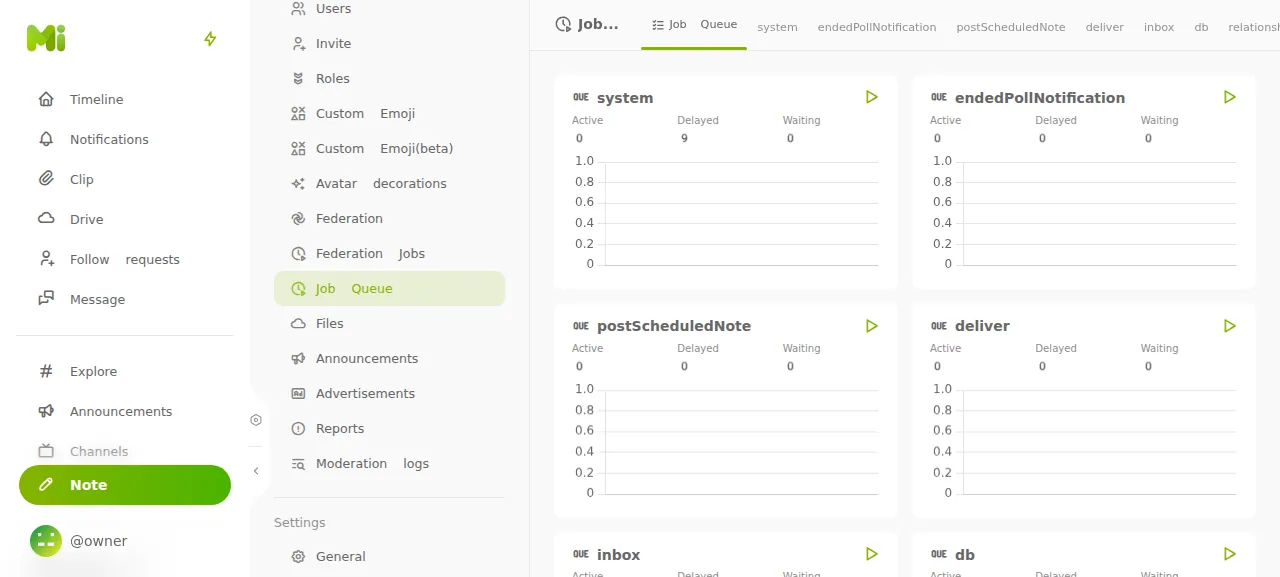Image resolution: width=1280 pixels, height=577 pixels.
Task: Open Follow requests in the sidebar
Action: coord(125,259)
